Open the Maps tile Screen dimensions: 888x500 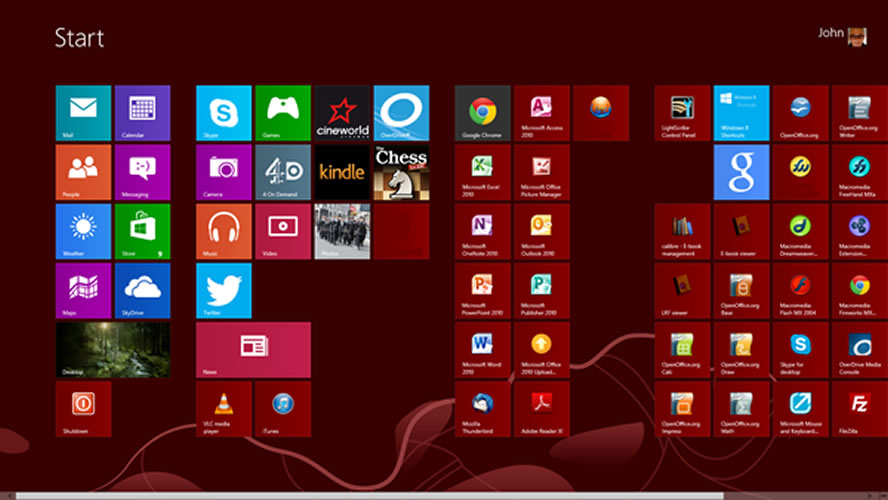point(83,290)
